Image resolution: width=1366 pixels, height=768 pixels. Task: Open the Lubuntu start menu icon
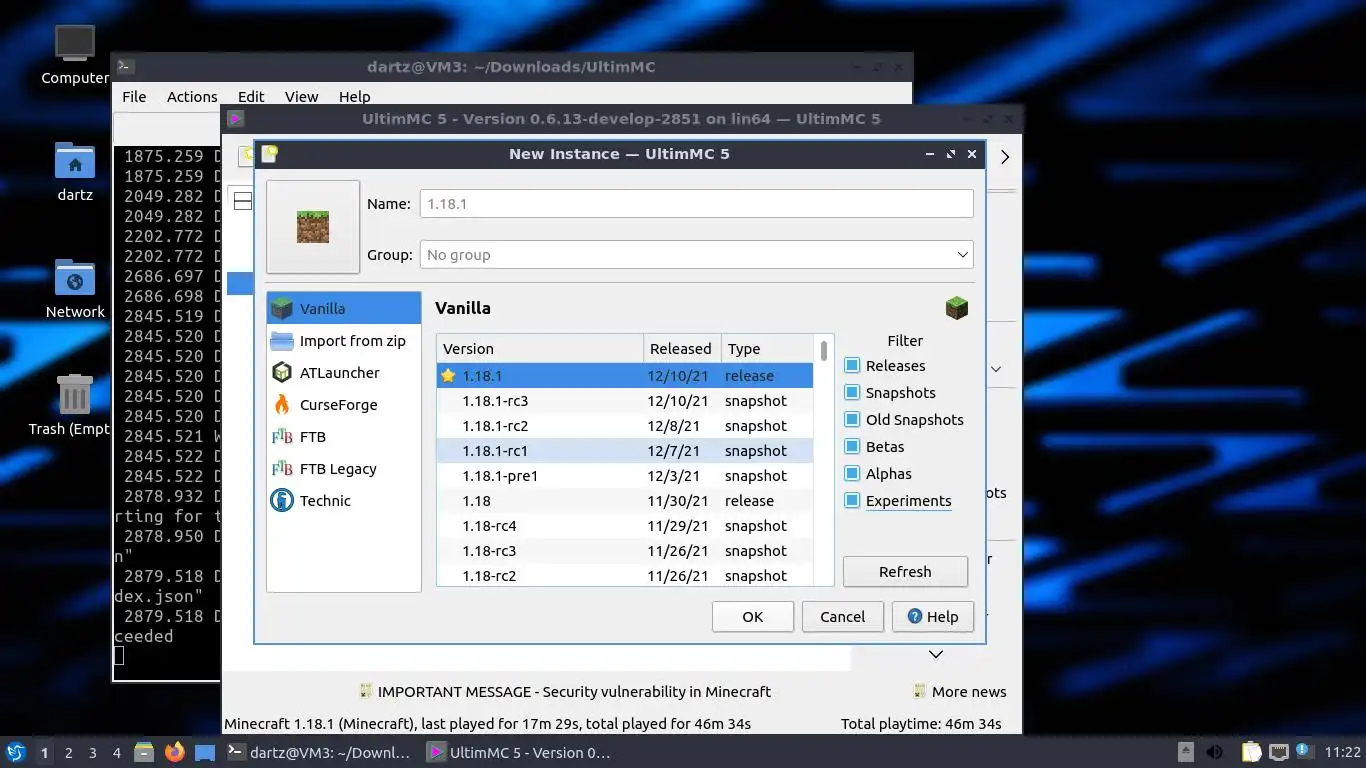click(x=15, y=752)
